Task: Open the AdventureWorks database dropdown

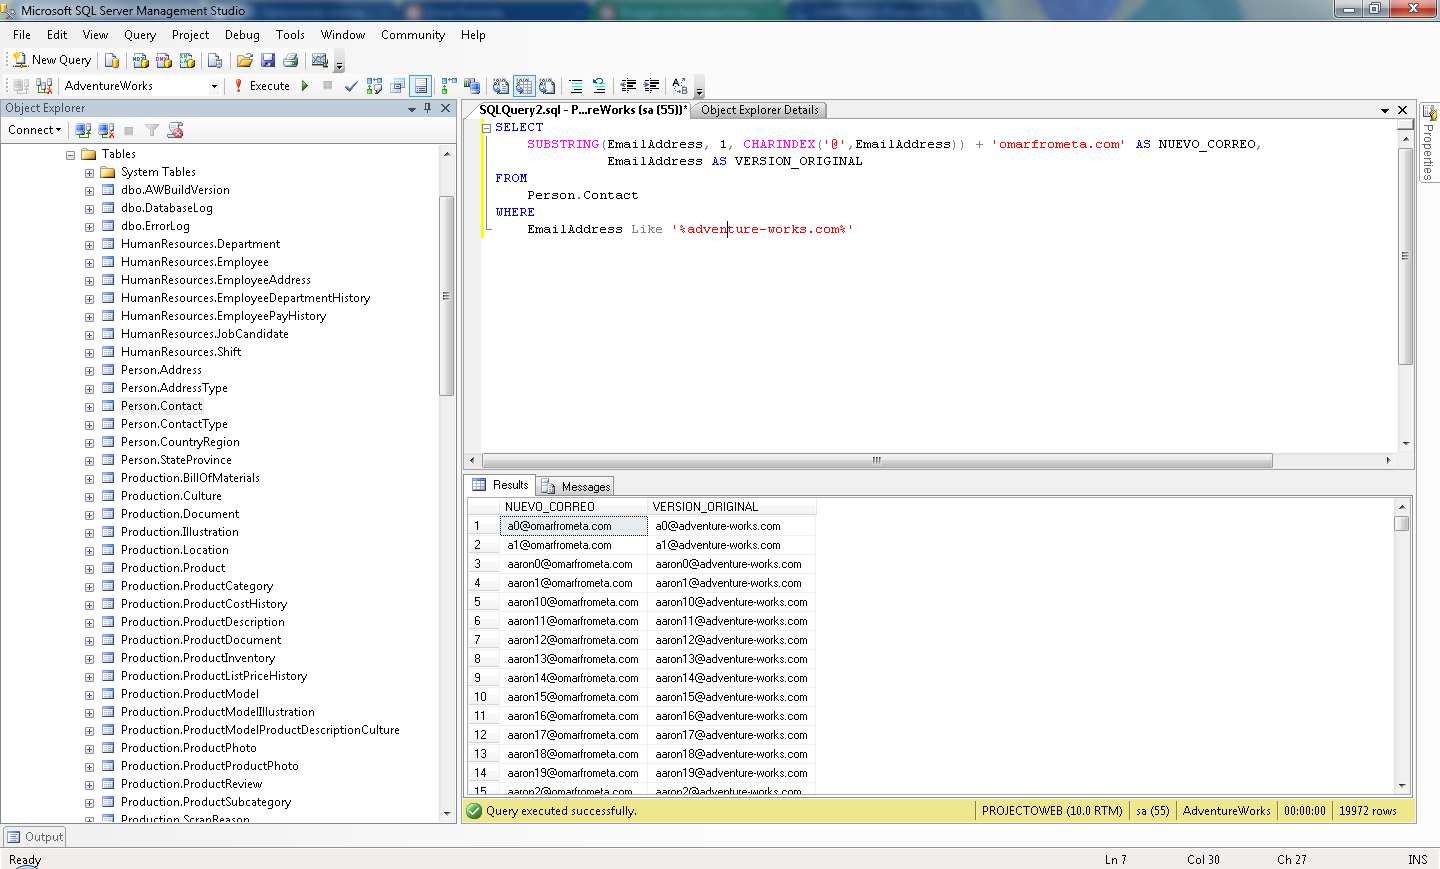Action: coord(214,86)
